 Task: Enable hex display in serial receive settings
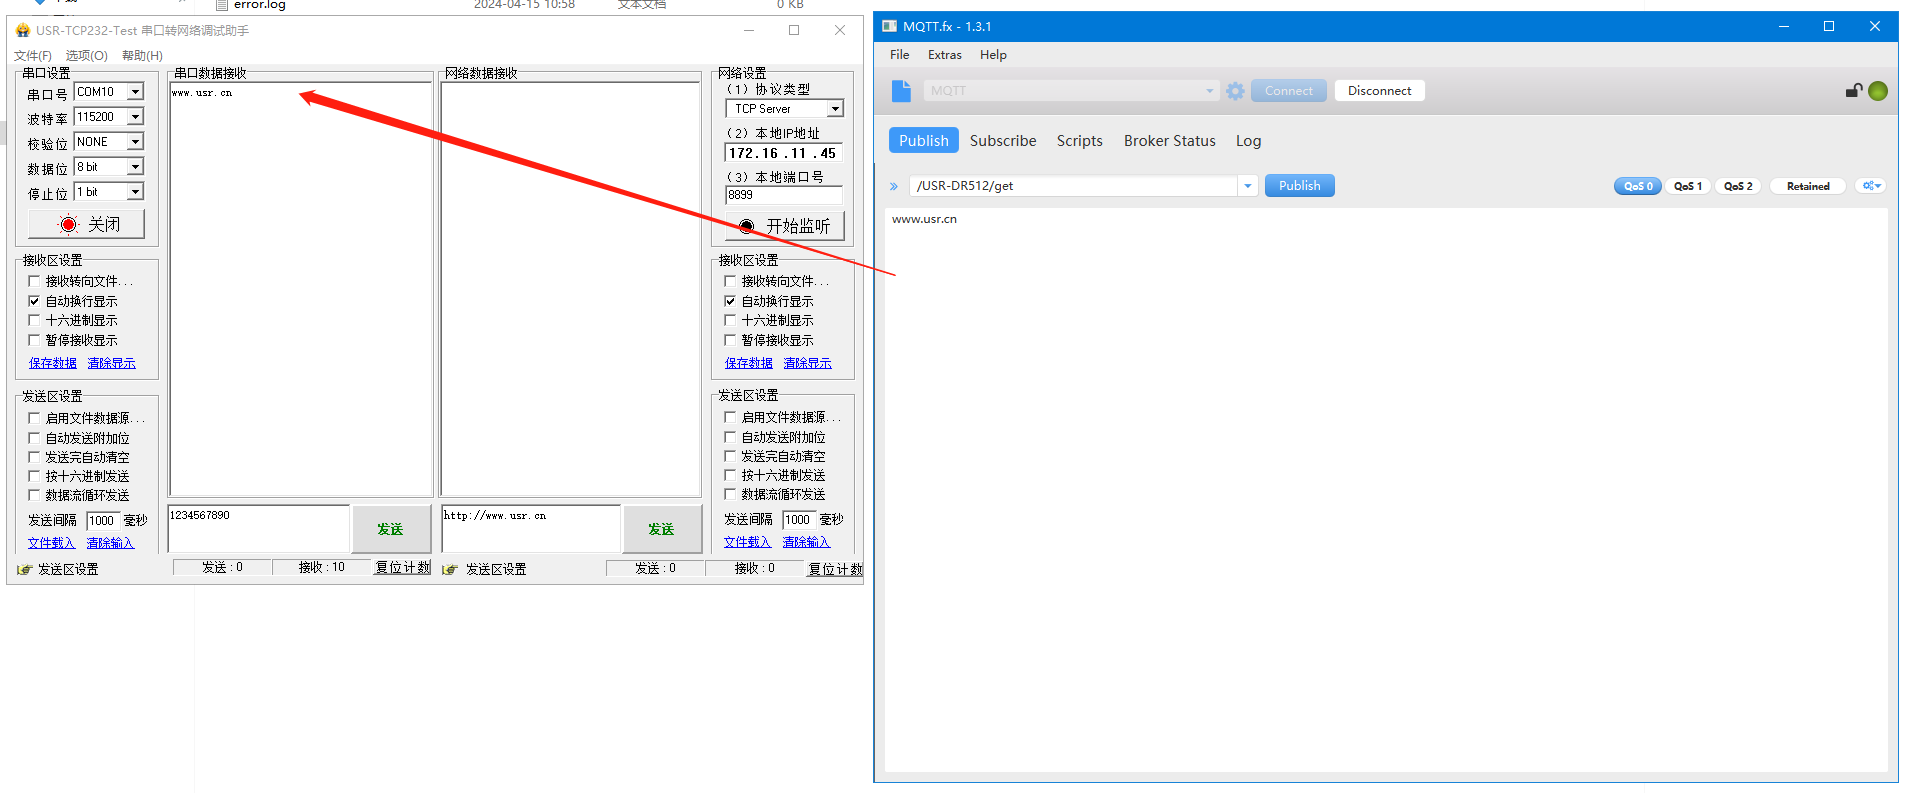tap(35, 320)
